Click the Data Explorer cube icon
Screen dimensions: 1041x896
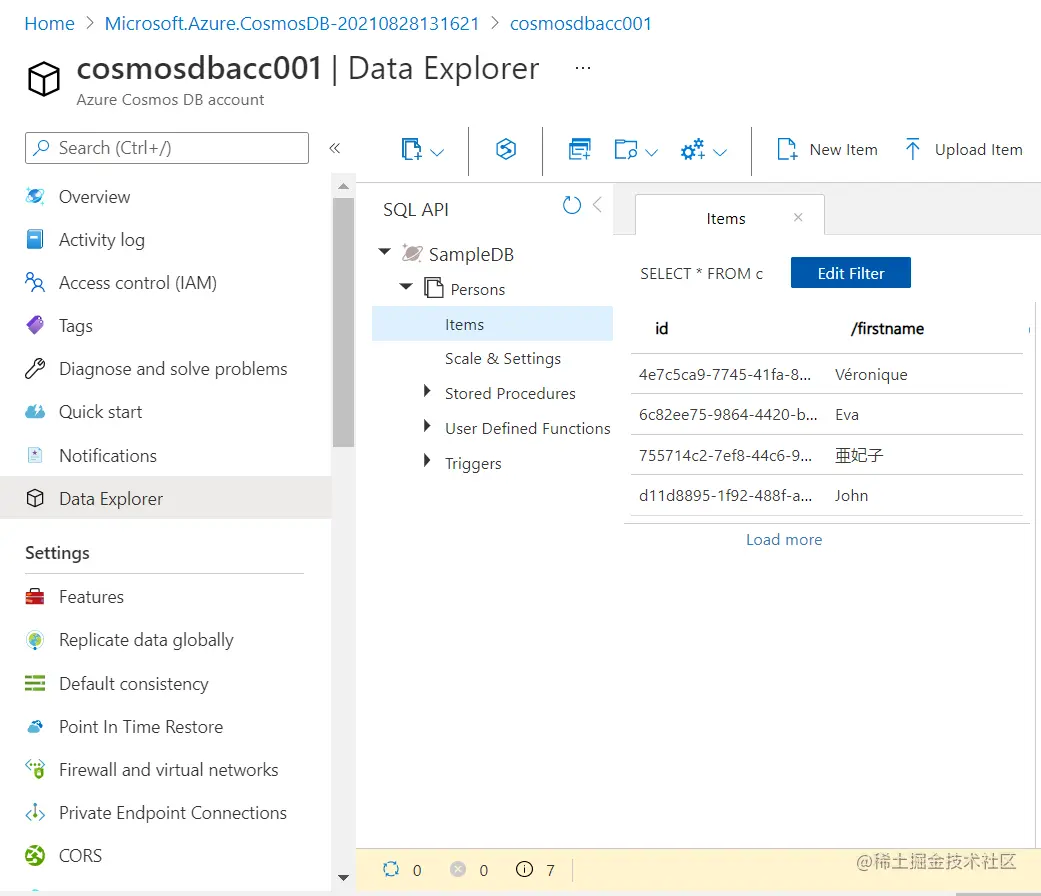[36, 499]
